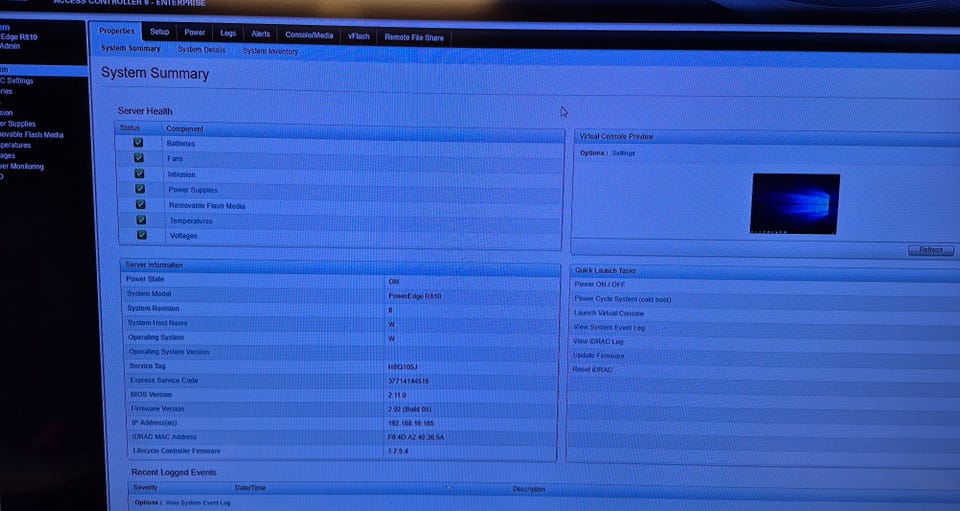Click Power ON / OFF quick task
Screen dimensions: 960x511
coord(599,285)
